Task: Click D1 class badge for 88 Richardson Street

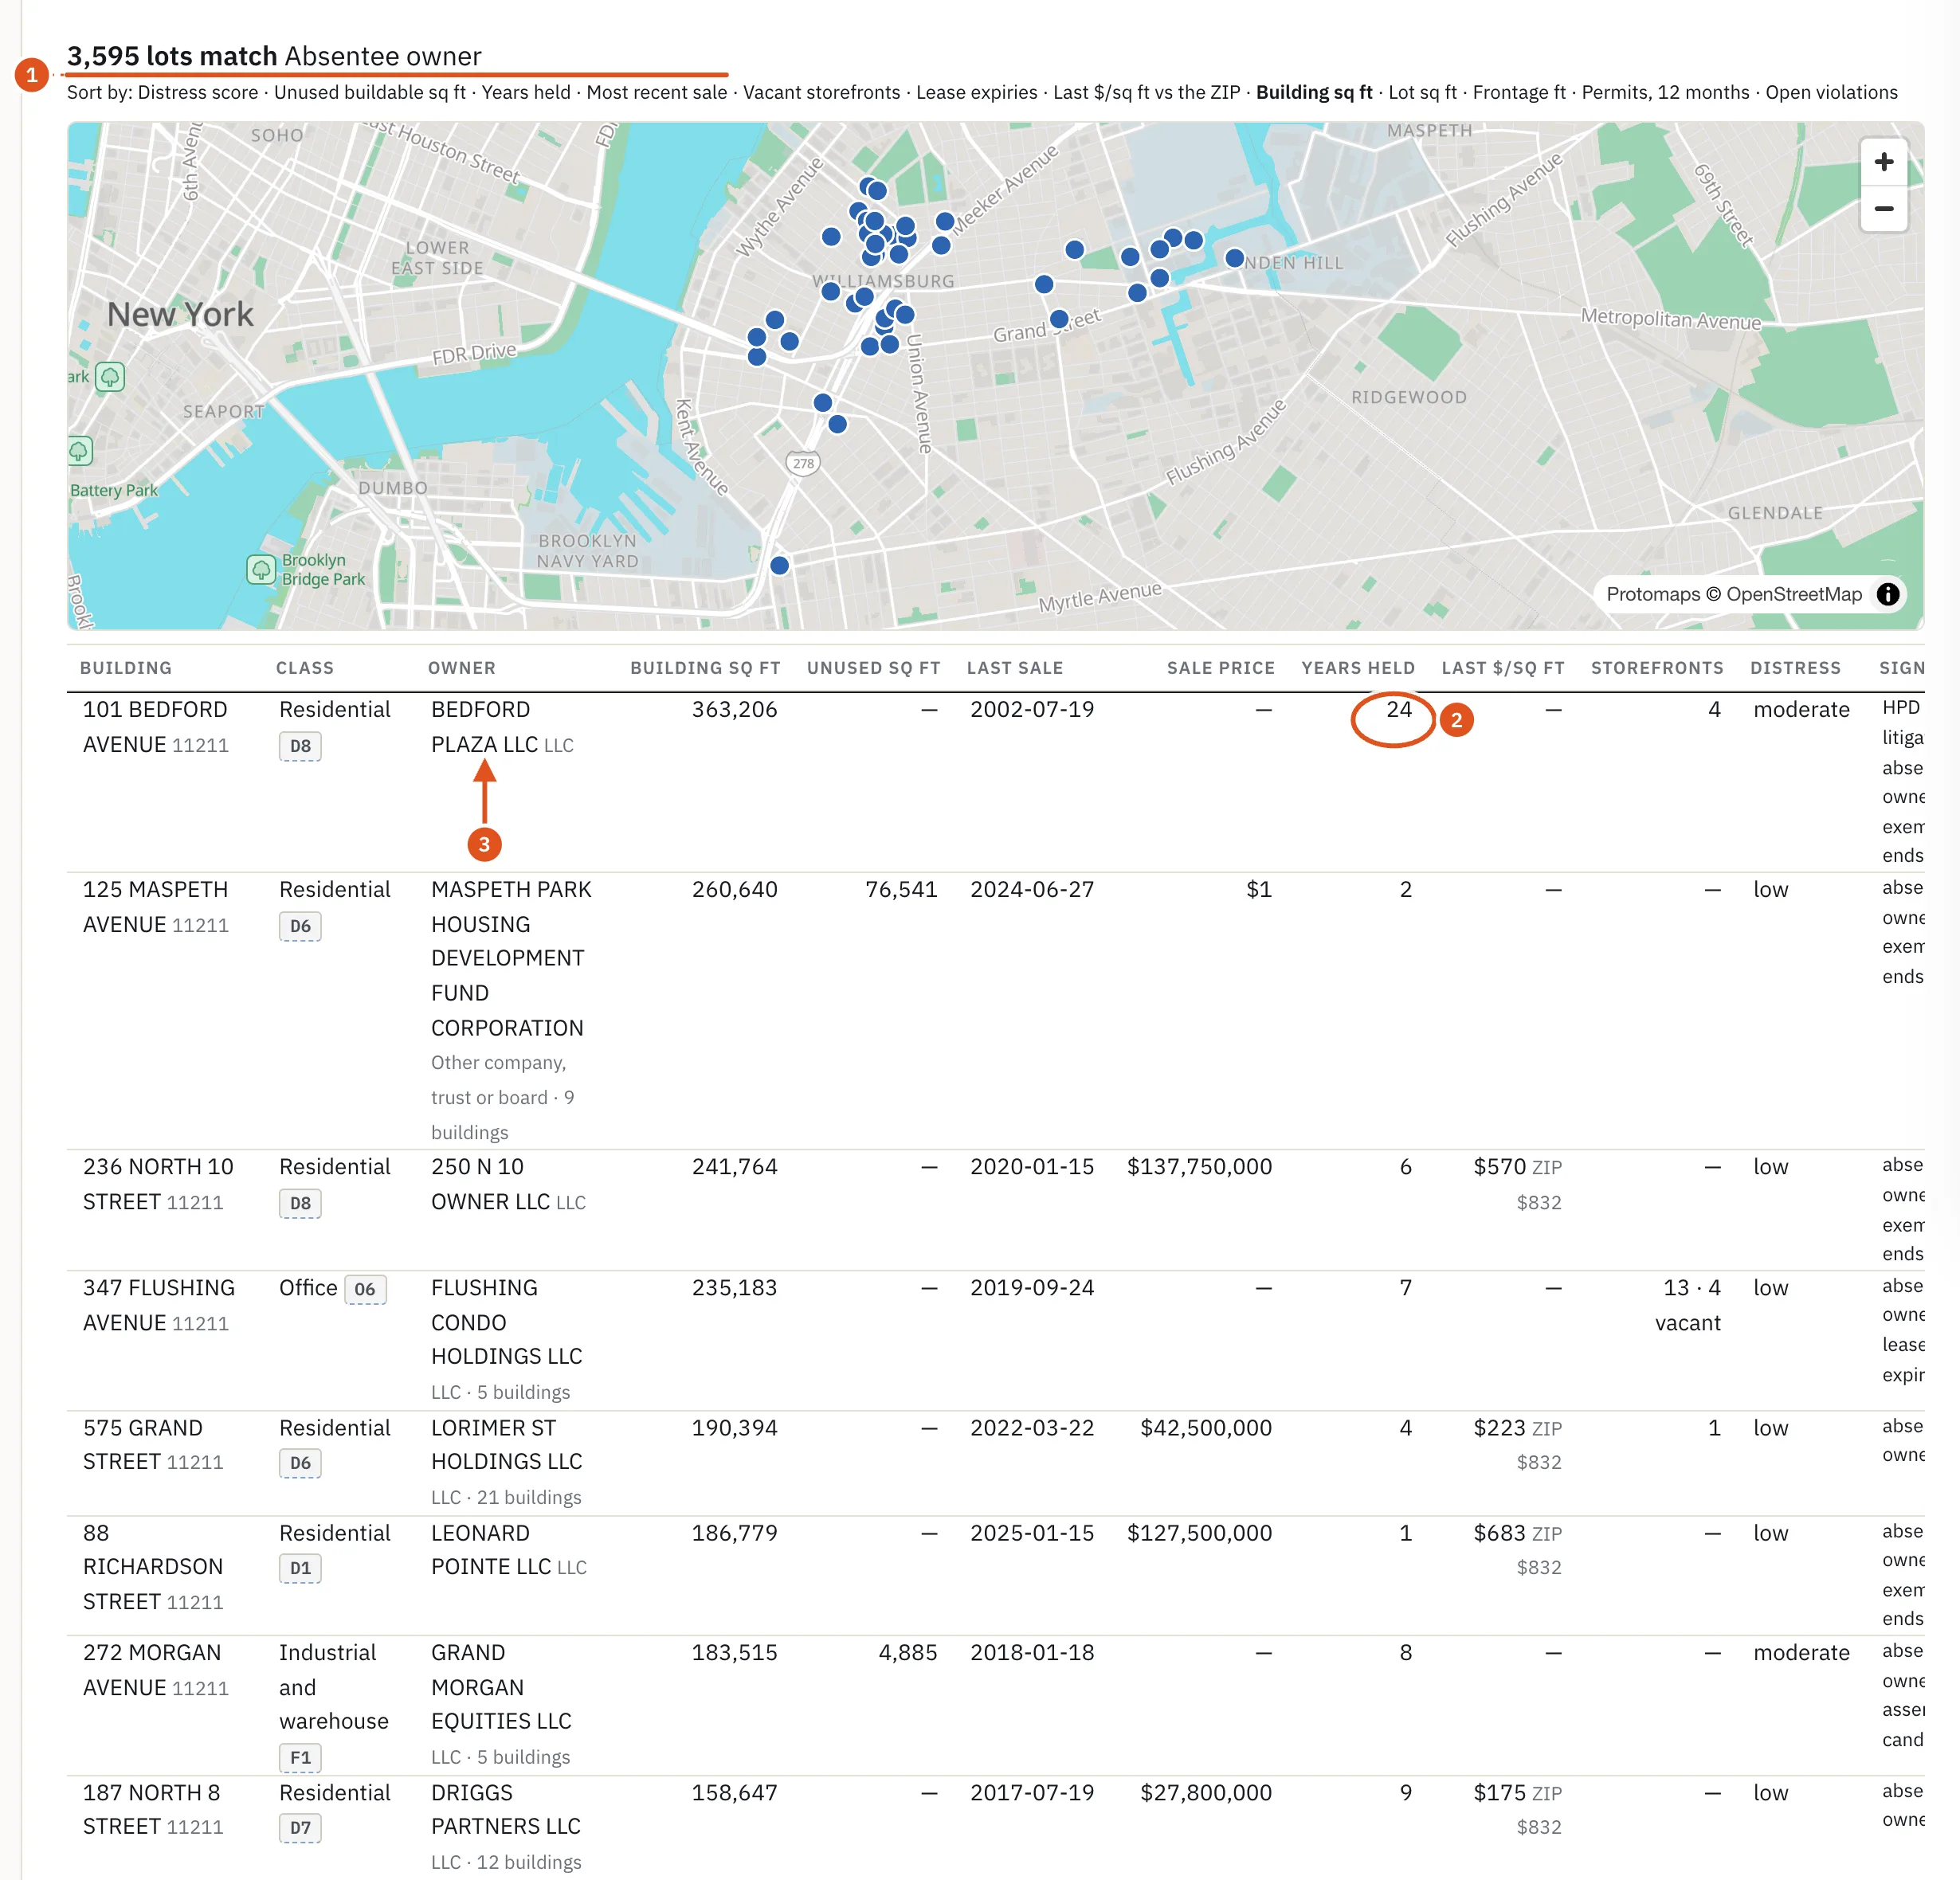Action: point(300,1568)
